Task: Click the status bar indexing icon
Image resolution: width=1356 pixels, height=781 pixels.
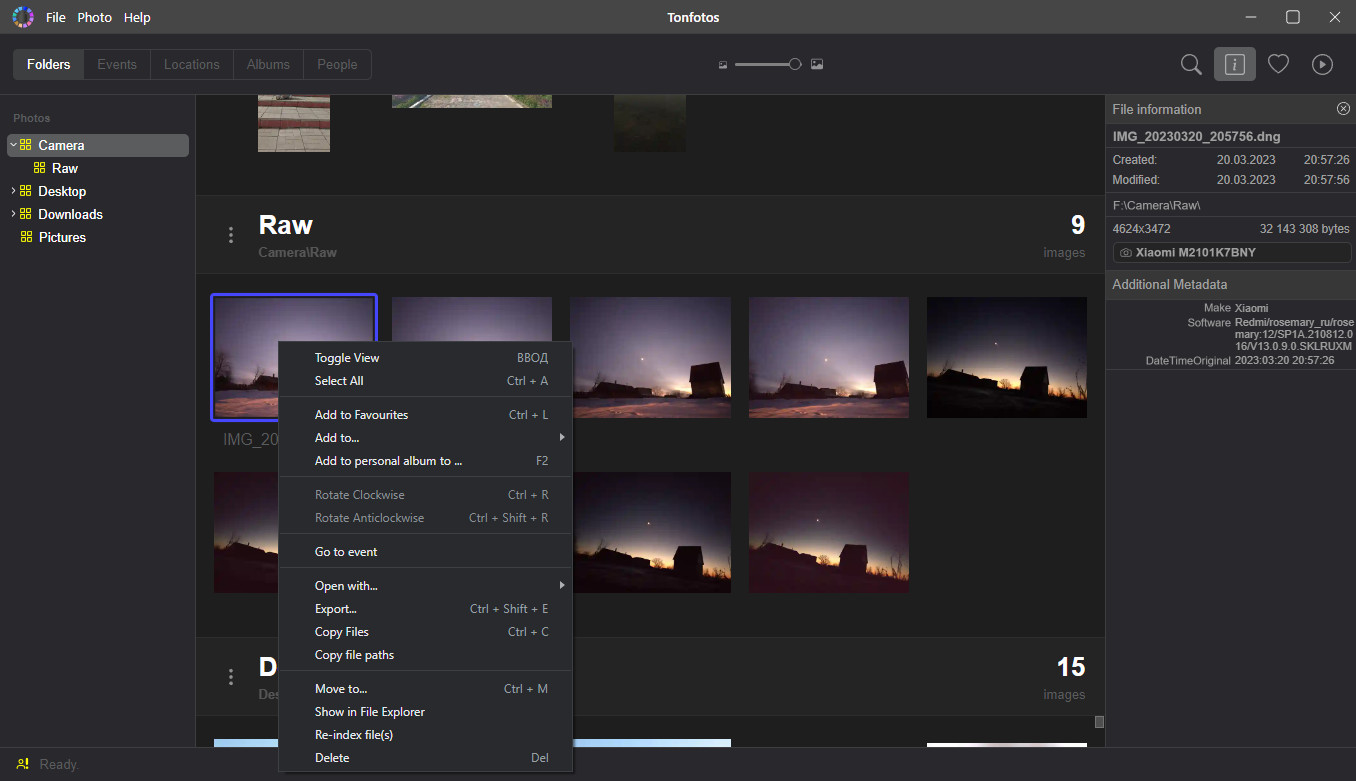Action: 23,764
